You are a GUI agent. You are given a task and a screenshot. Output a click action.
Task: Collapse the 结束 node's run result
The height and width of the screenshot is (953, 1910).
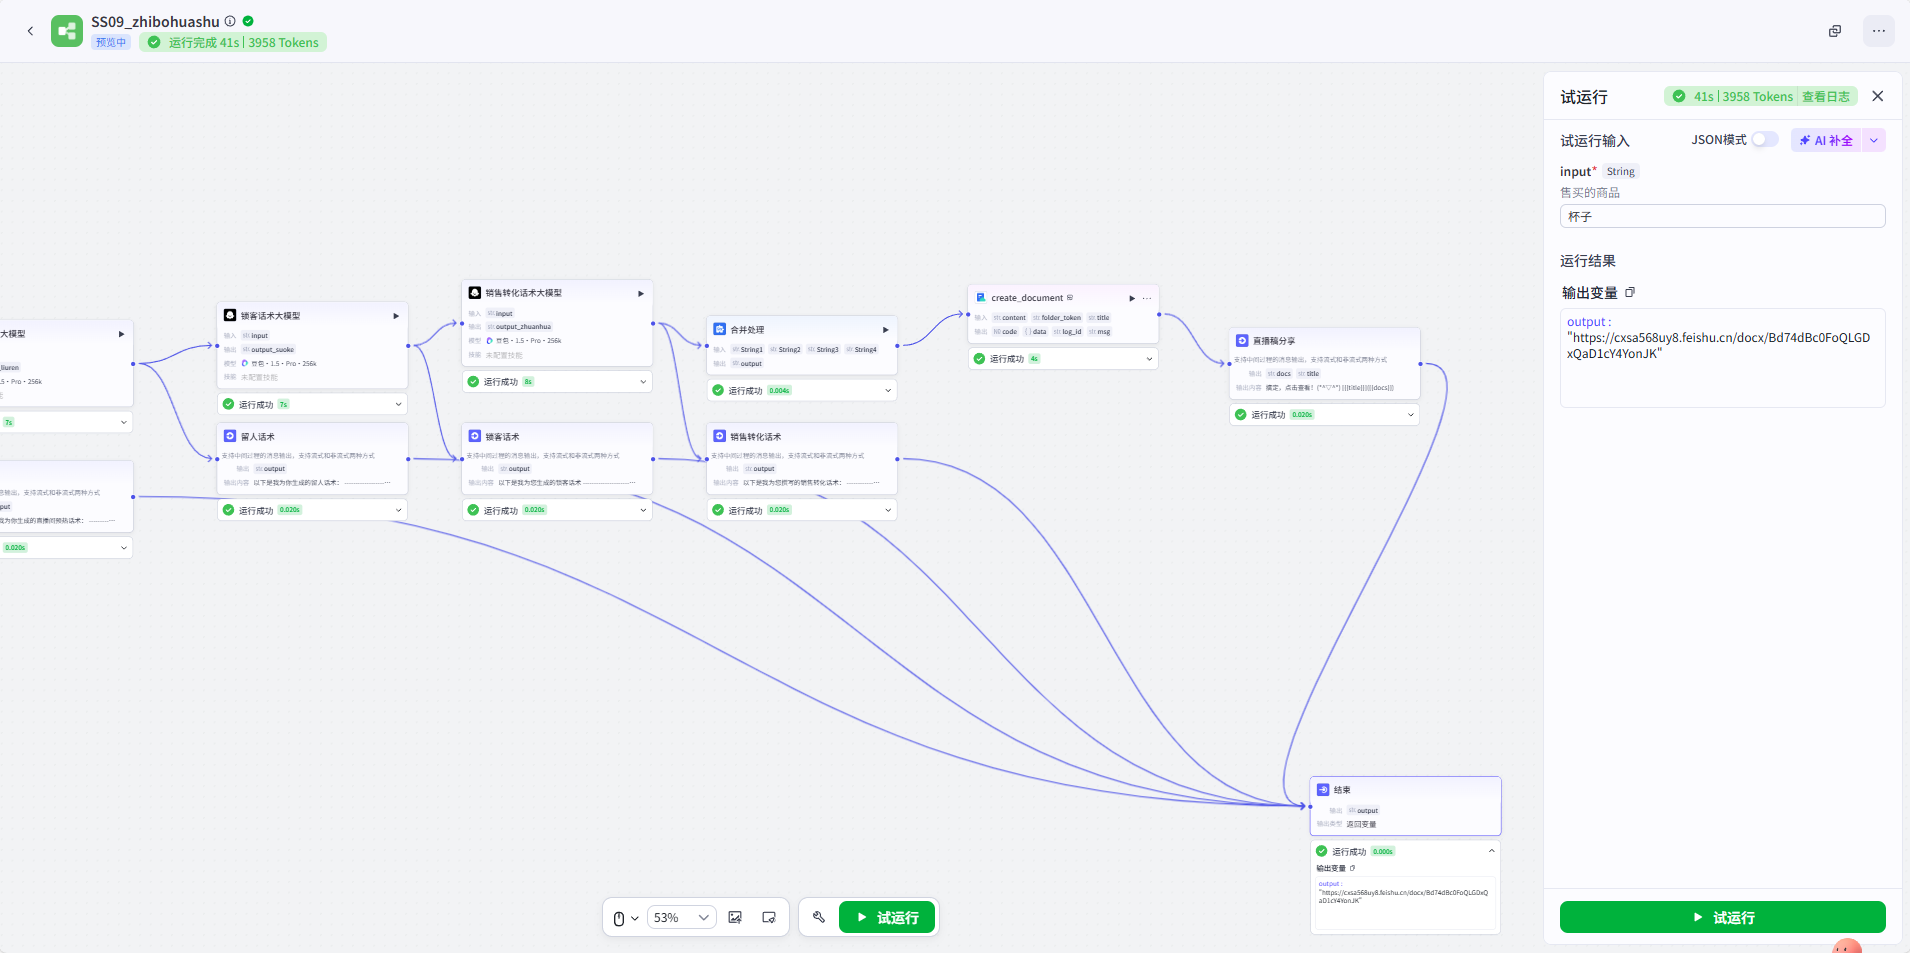[x=1491, y=851]
